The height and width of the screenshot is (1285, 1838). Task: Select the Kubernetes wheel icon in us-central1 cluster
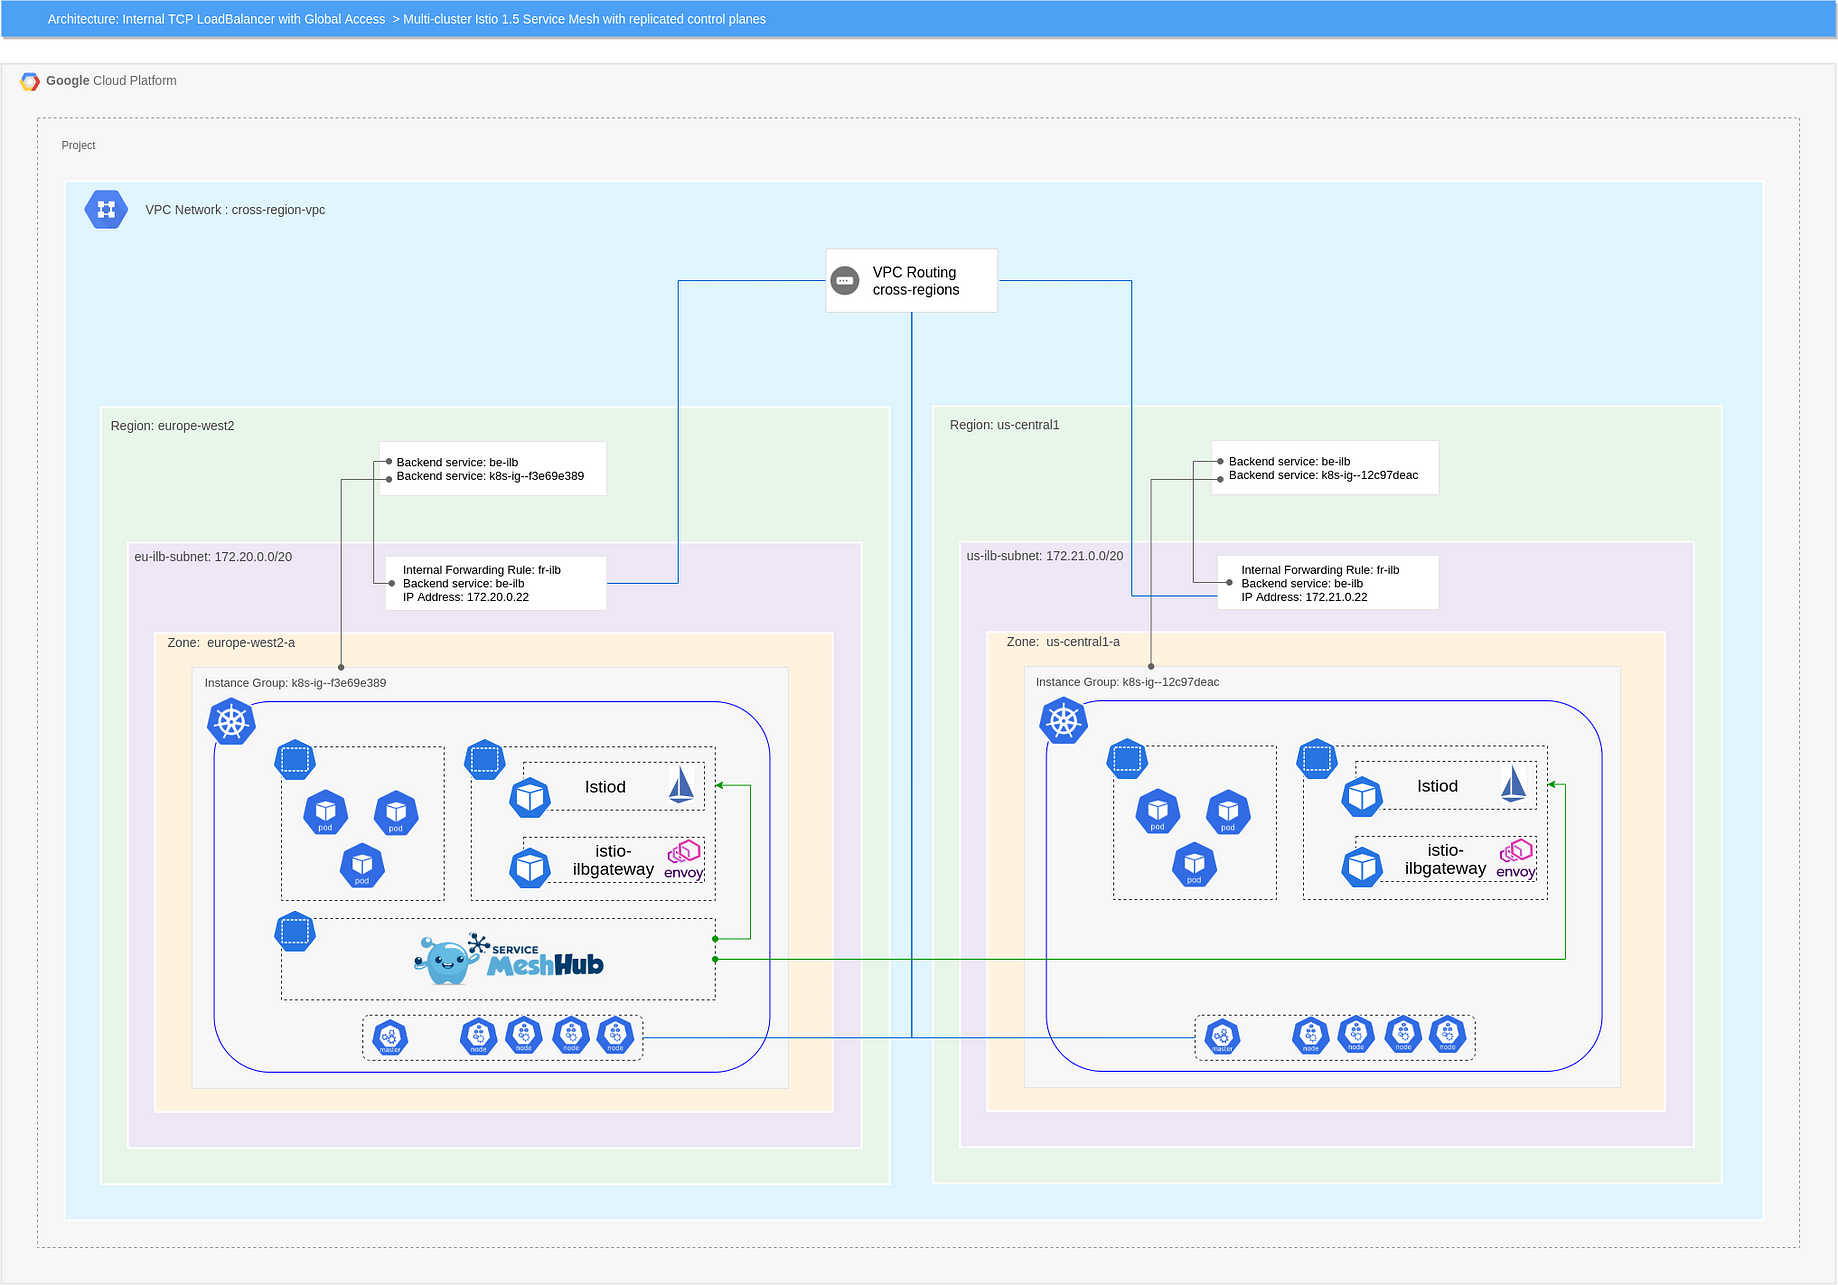coord(1063,720)
